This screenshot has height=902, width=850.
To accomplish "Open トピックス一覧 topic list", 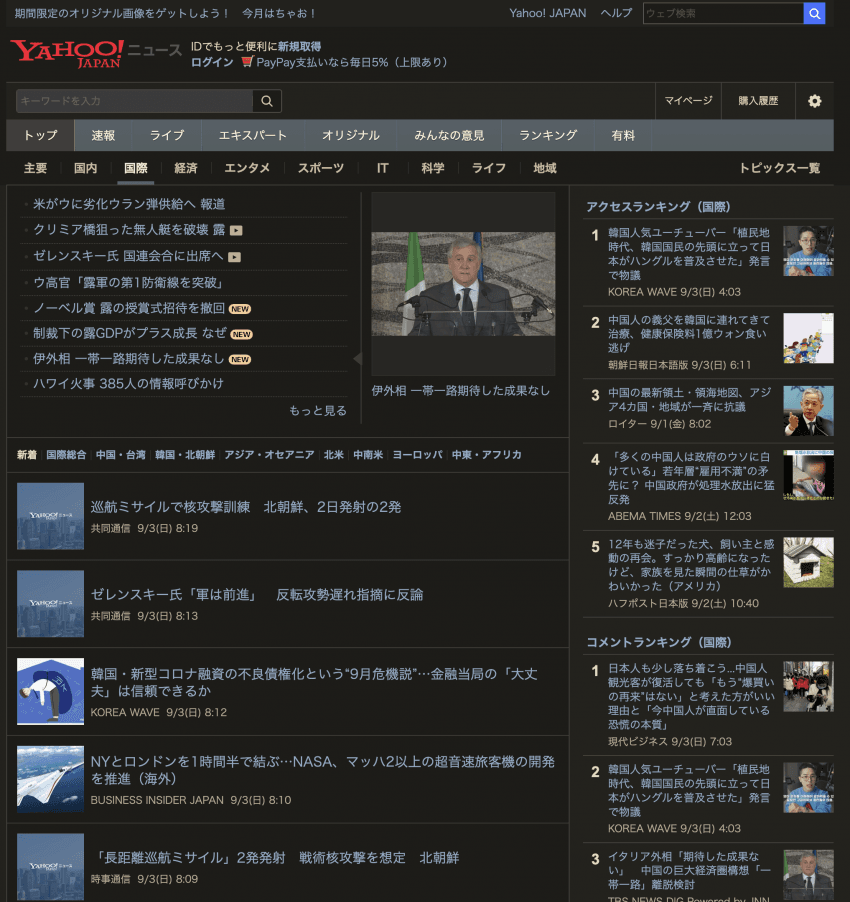I will [779, 168].
